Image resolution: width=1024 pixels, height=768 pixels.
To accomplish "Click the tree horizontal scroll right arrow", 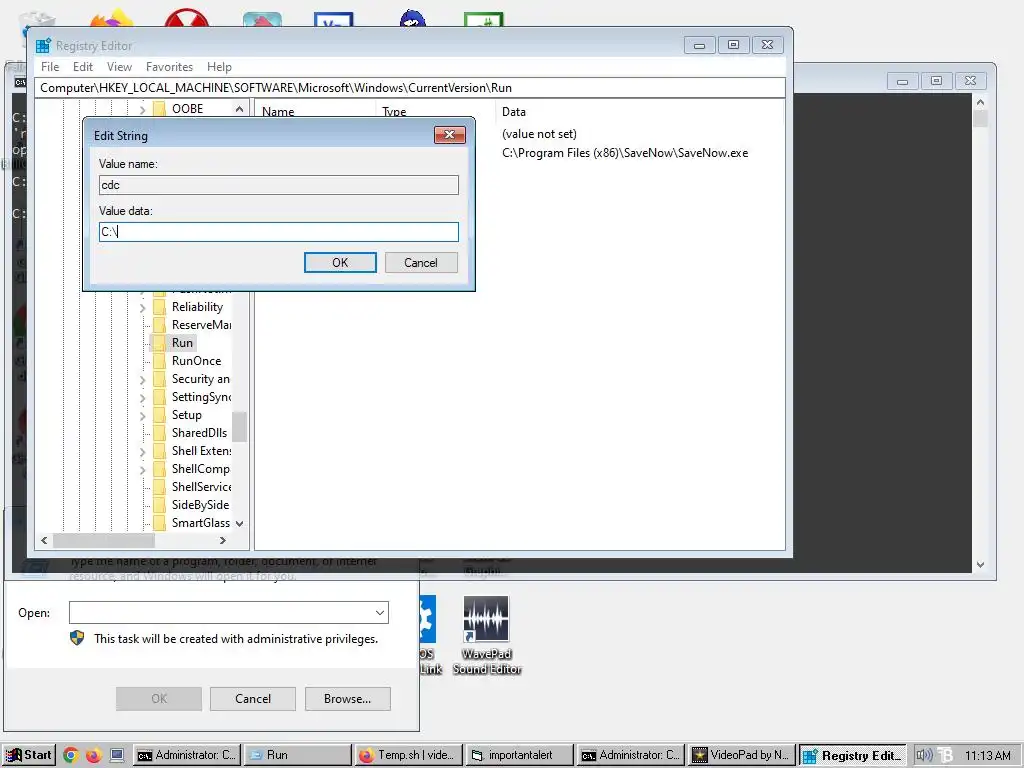I will click(223, 541).
